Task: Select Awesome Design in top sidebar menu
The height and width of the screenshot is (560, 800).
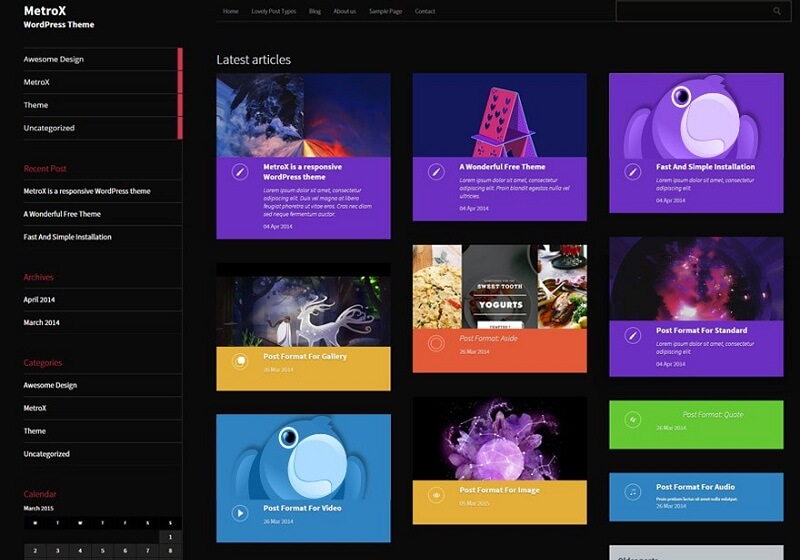Action: click(x=103, y=59)
